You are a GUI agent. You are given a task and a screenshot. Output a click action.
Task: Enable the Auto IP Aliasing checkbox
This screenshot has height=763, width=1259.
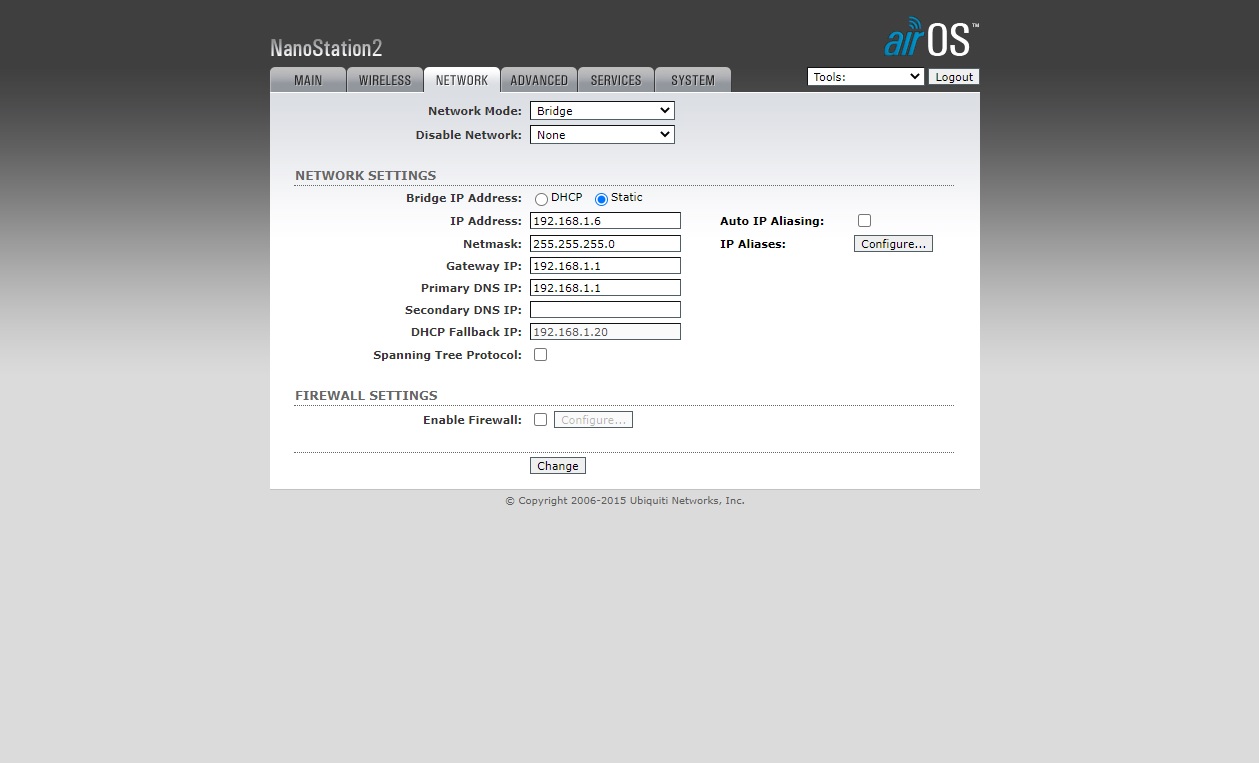(864, 221)
